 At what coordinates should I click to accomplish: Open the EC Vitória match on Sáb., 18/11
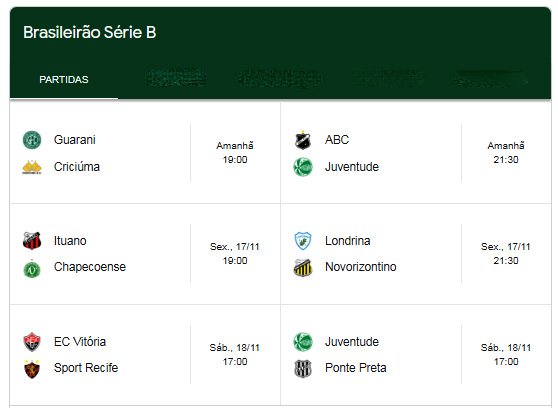[x=145, y=355]
